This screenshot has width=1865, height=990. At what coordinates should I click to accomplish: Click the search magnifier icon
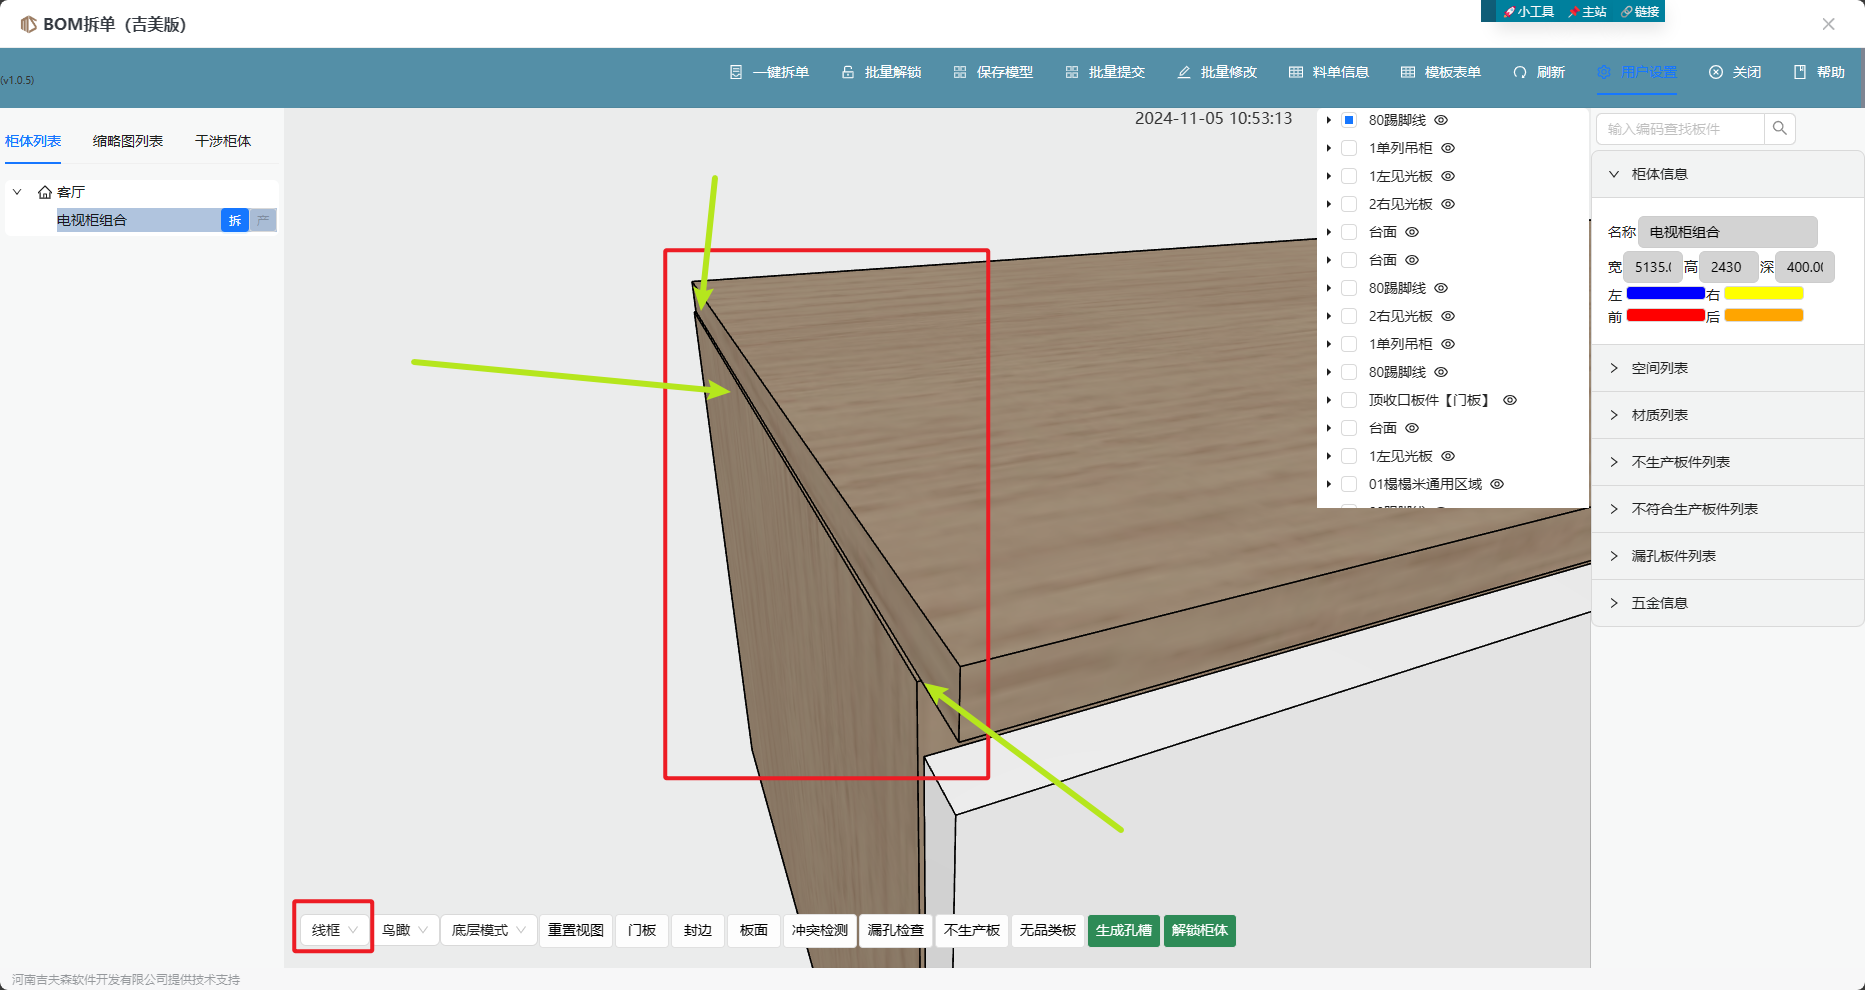(x=1779, y=128)
